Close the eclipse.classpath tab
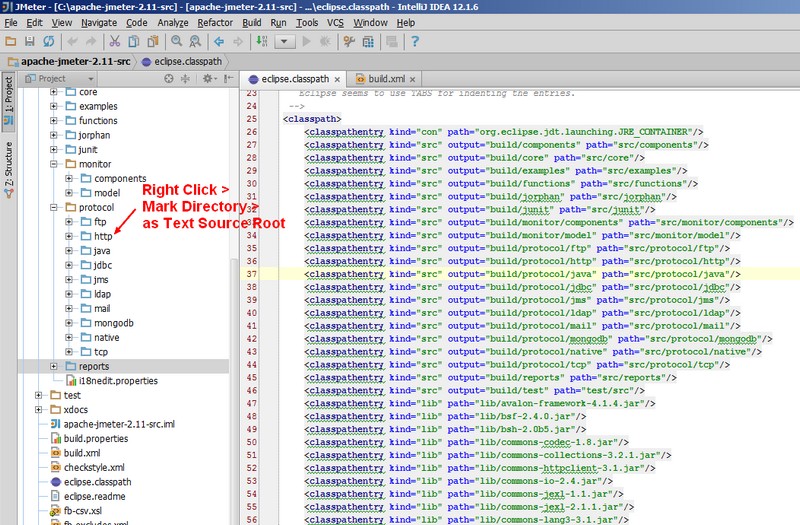This screenshot has width=800, height=525. click(x=337, y=77)
